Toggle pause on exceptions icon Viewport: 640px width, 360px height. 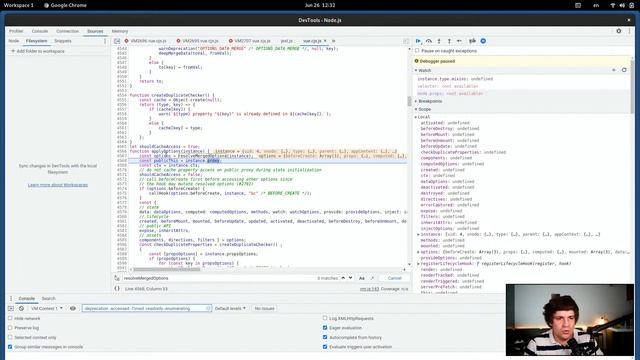[483, 41]
